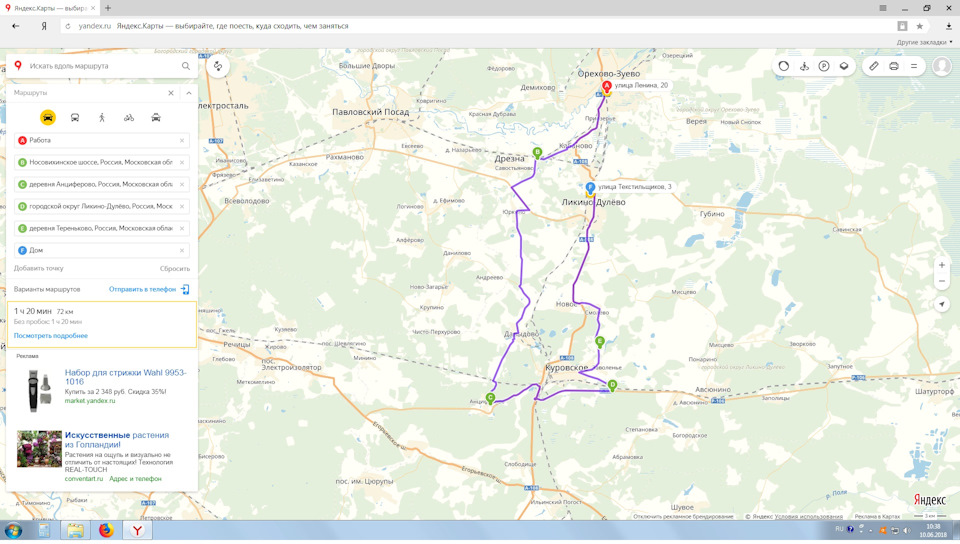
Task: Open the map layers selector
Action: [844, 66]
